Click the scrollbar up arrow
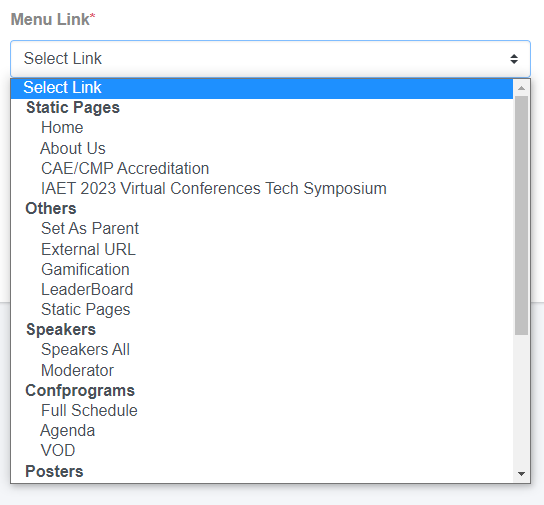 point(521,88)
